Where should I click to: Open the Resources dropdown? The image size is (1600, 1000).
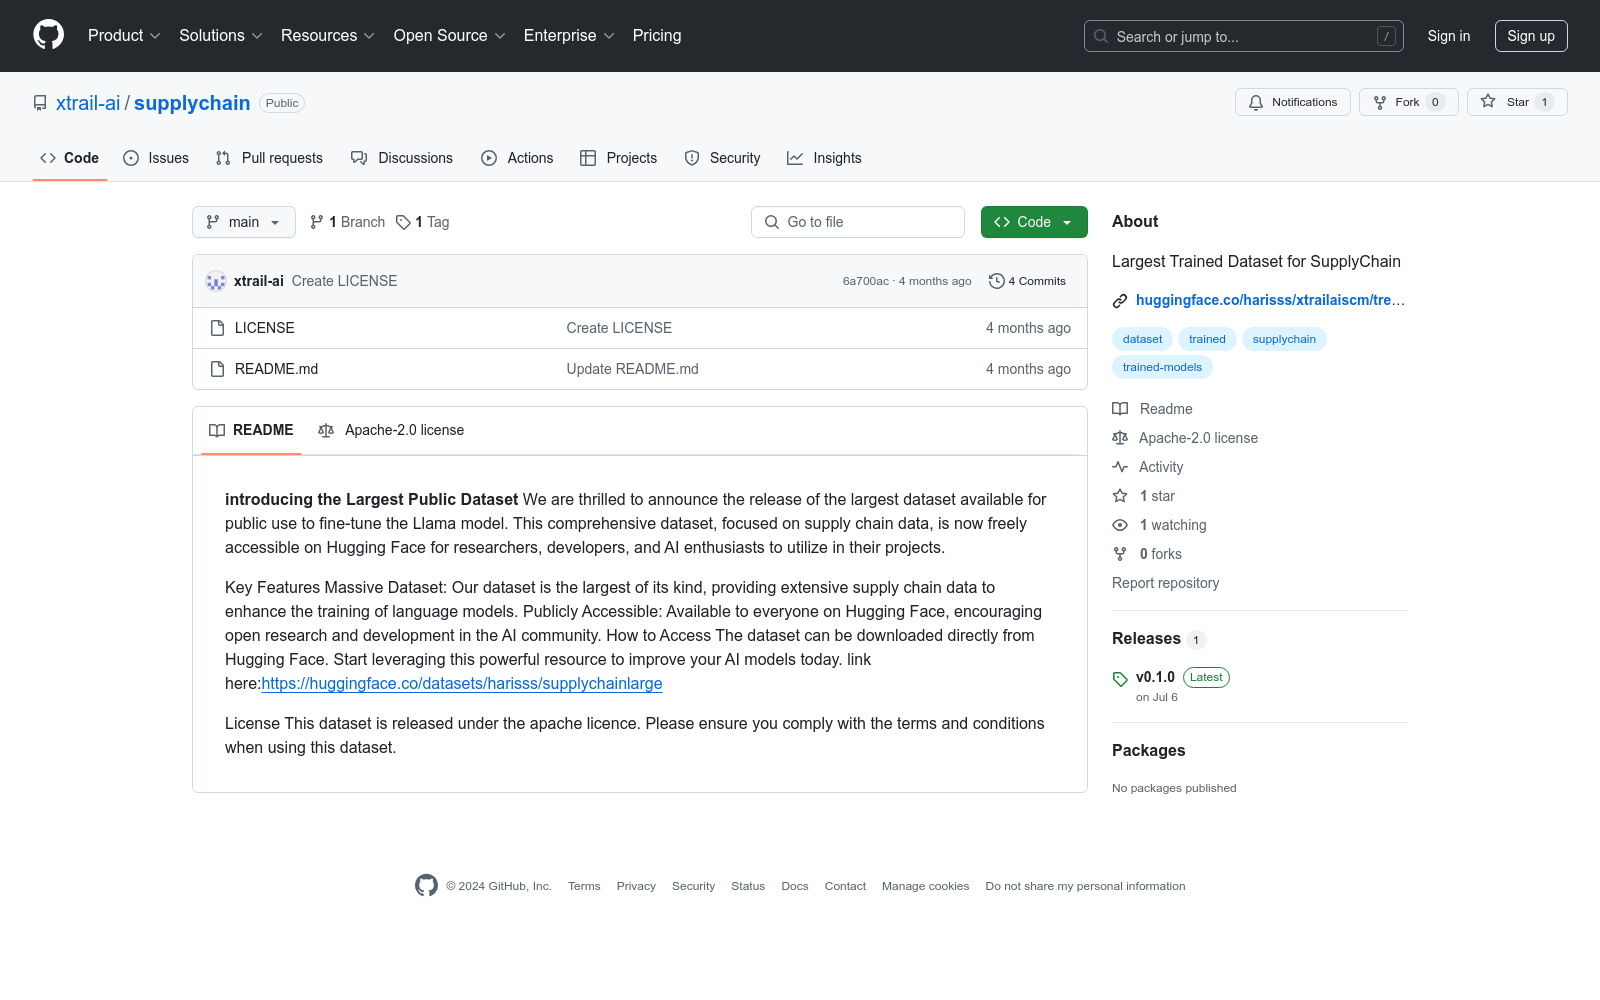[x=328, y=36]
